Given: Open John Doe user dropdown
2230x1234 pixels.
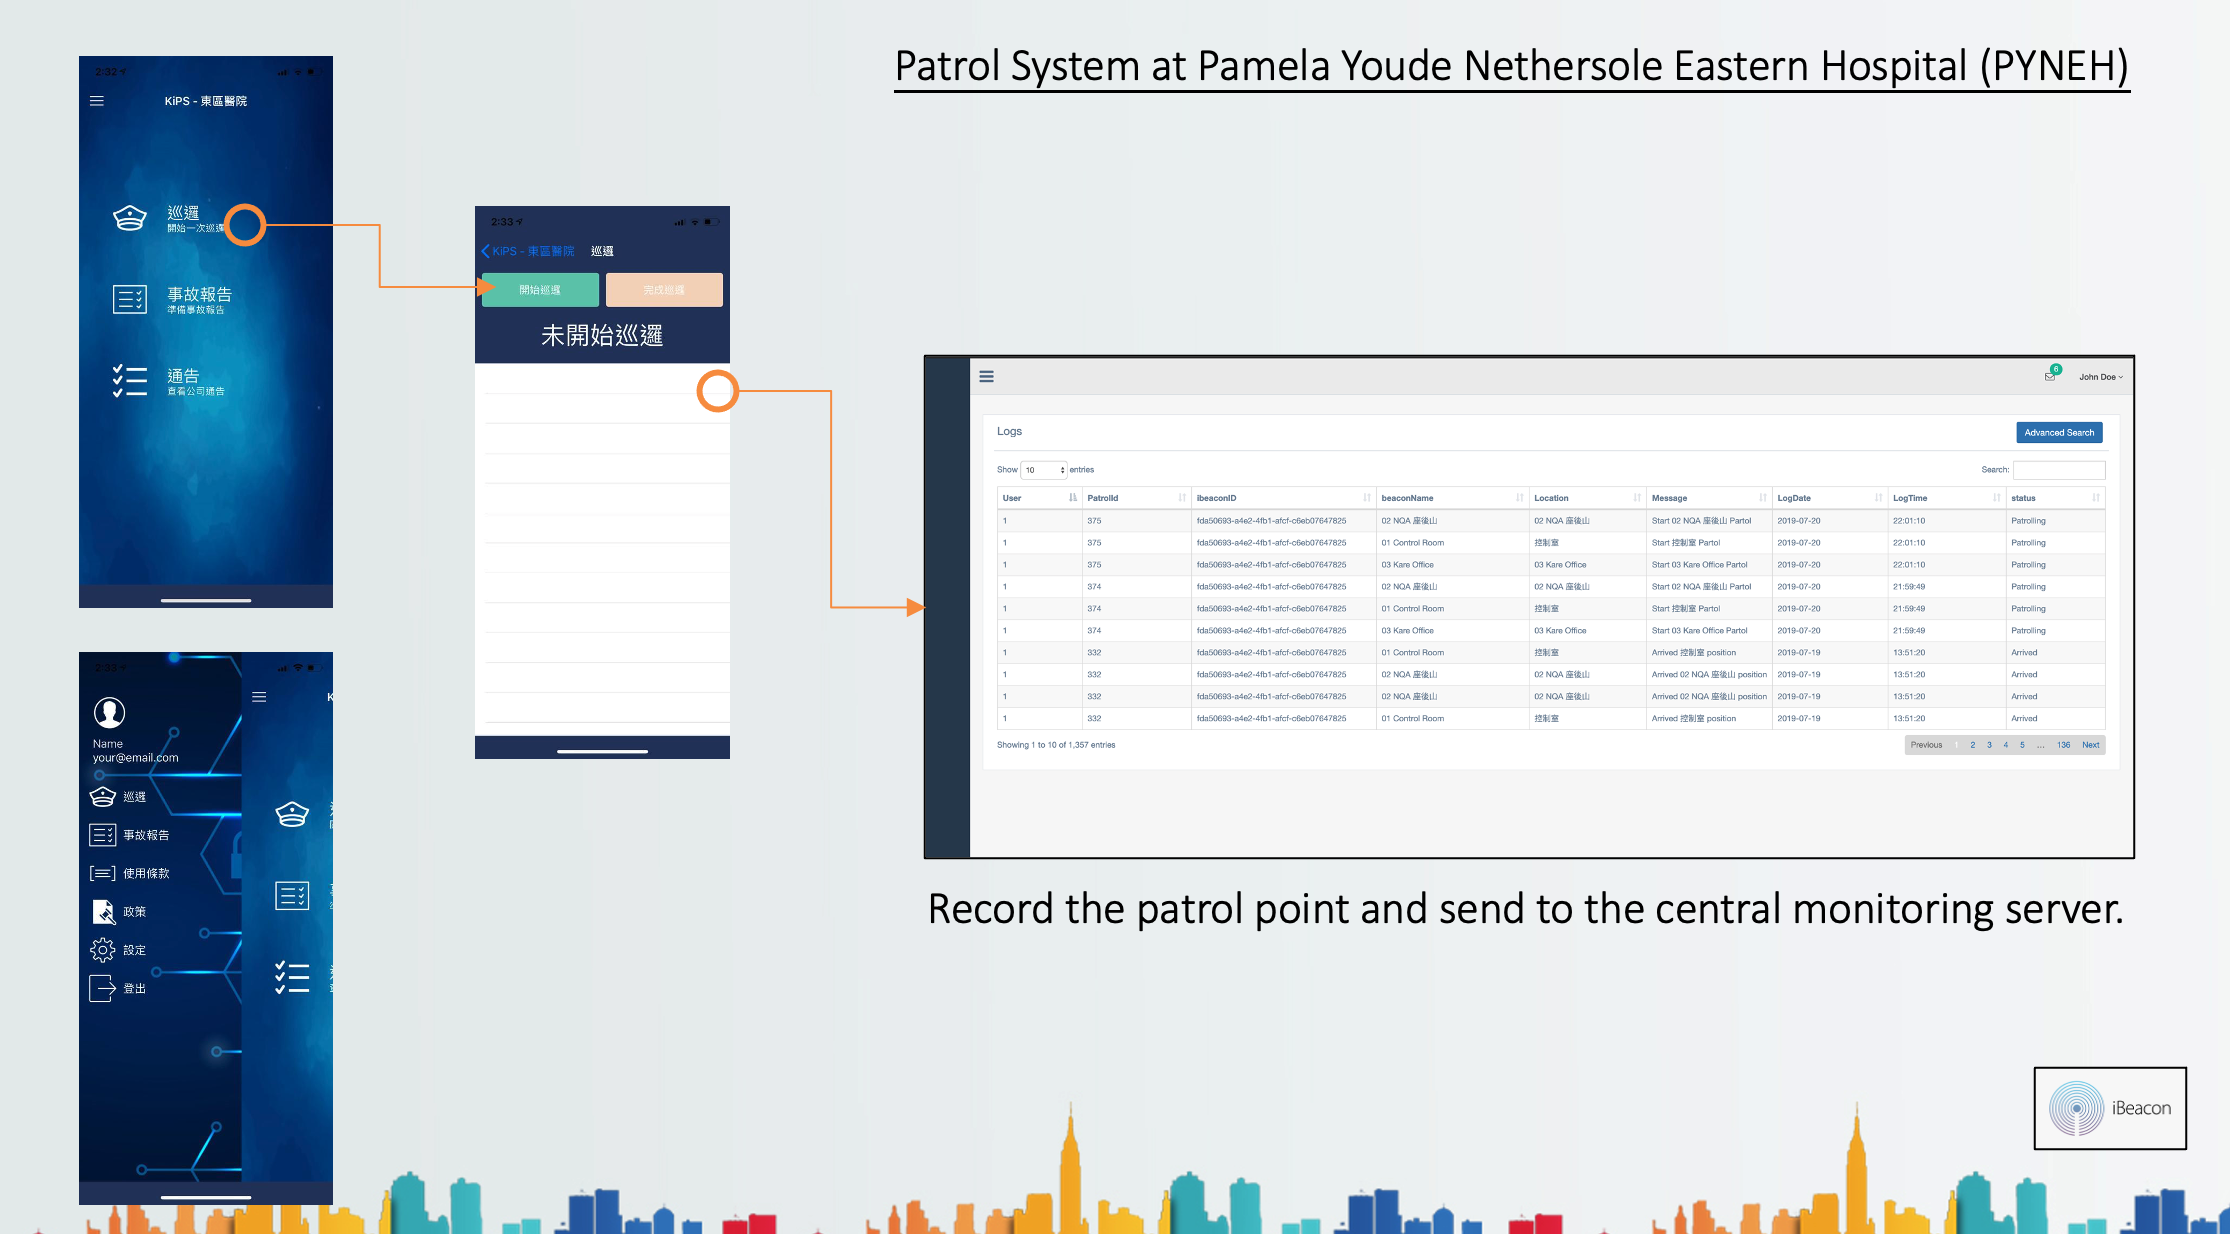Looking at the screenshot, I should tap(2101, 377).
